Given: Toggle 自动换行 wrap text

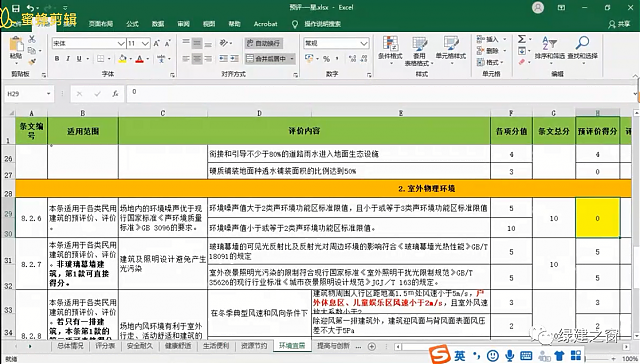Looking at the screenshot, I should 263,43.
